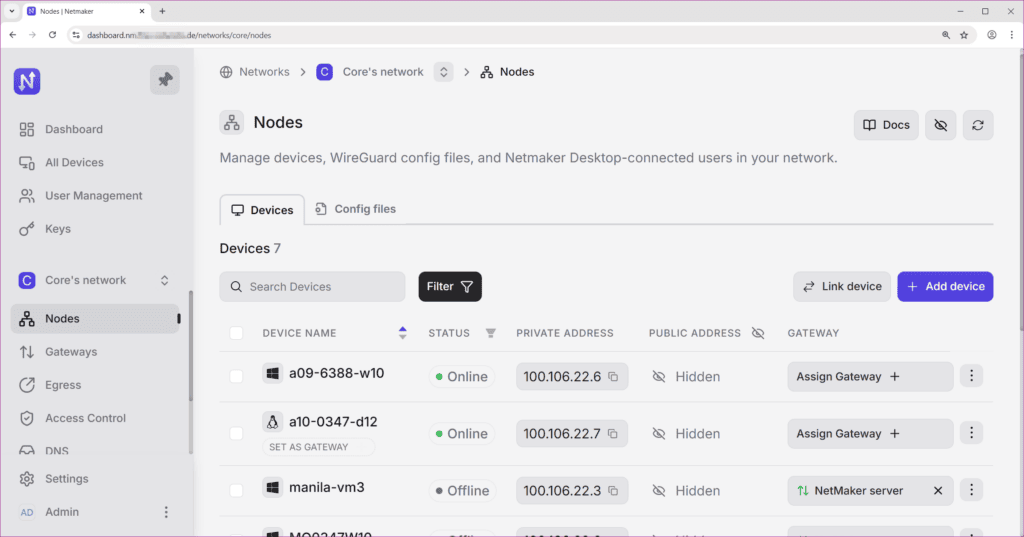Focus the Search Devices field

(312, 287)
